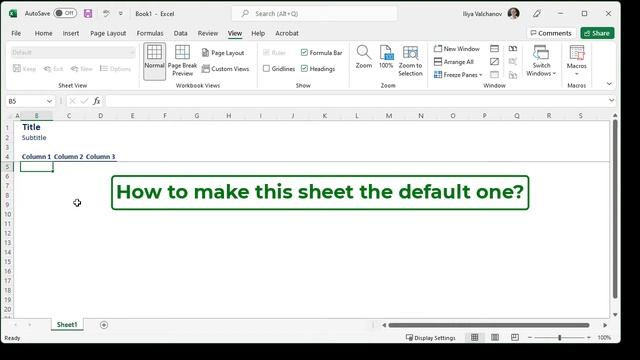Toggle the AutoSave switch
The image size is (640, 360).
pyautogui.click(x=65, y=13)
